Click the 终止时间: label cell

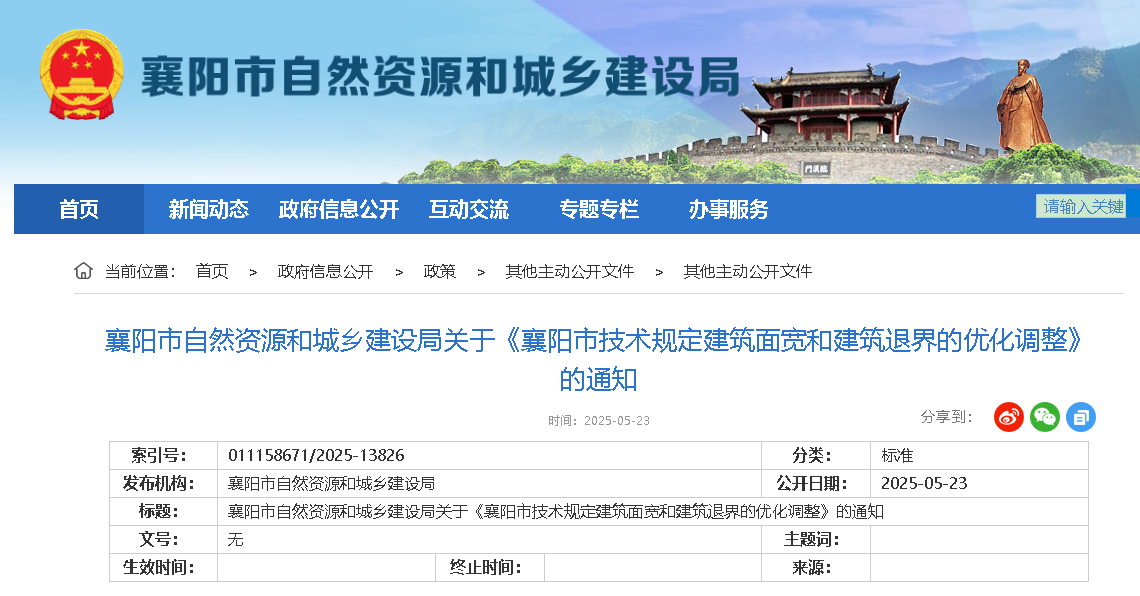[x=490, y=567]
